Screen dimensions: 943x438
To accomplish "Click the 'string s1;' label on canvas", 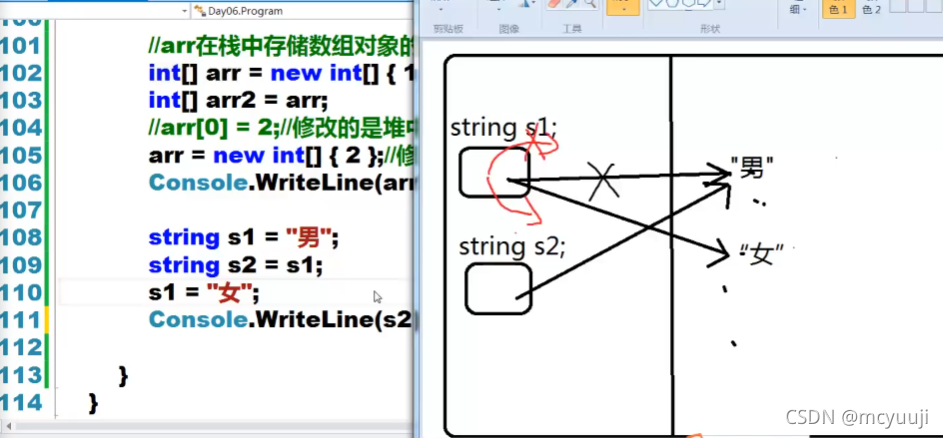I will click(504, 128).
